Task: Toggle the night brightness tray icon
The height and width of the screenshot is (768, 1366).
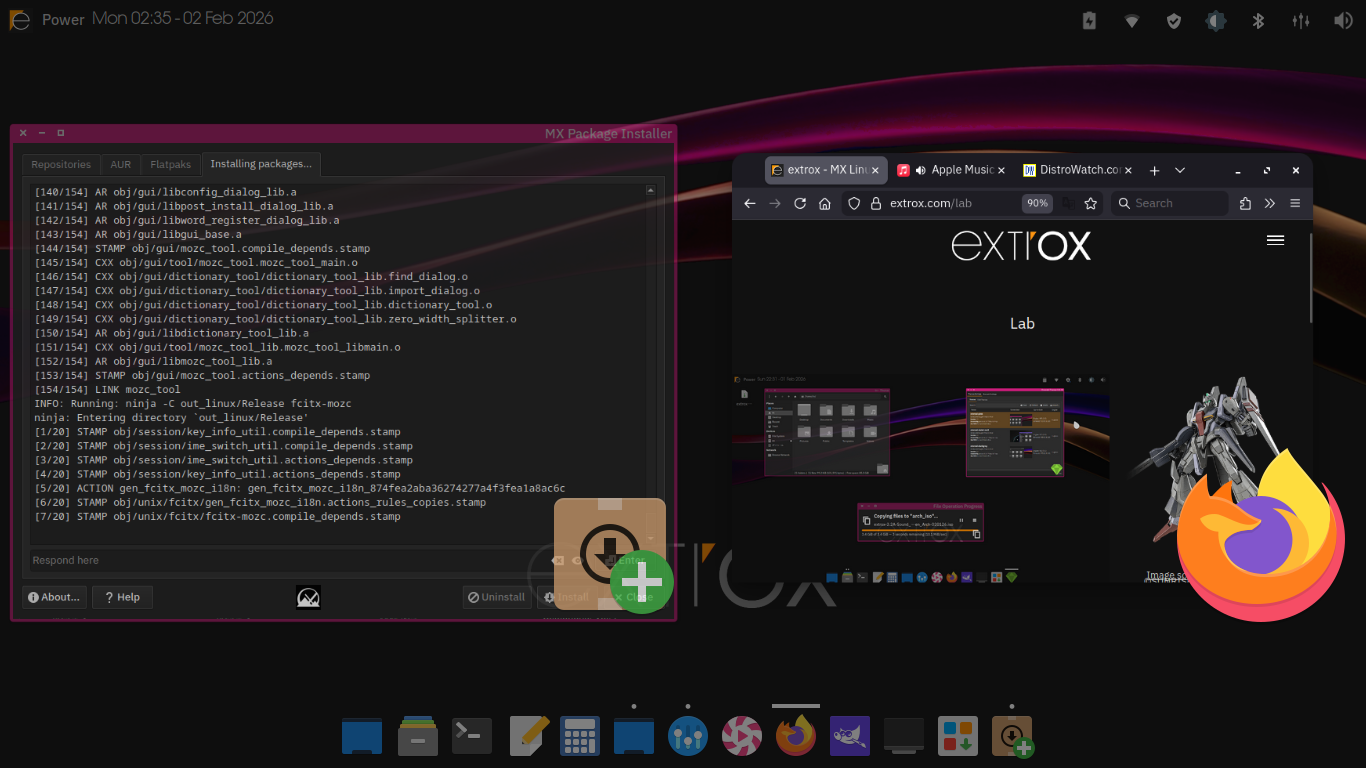Action: coord(1216,20)
